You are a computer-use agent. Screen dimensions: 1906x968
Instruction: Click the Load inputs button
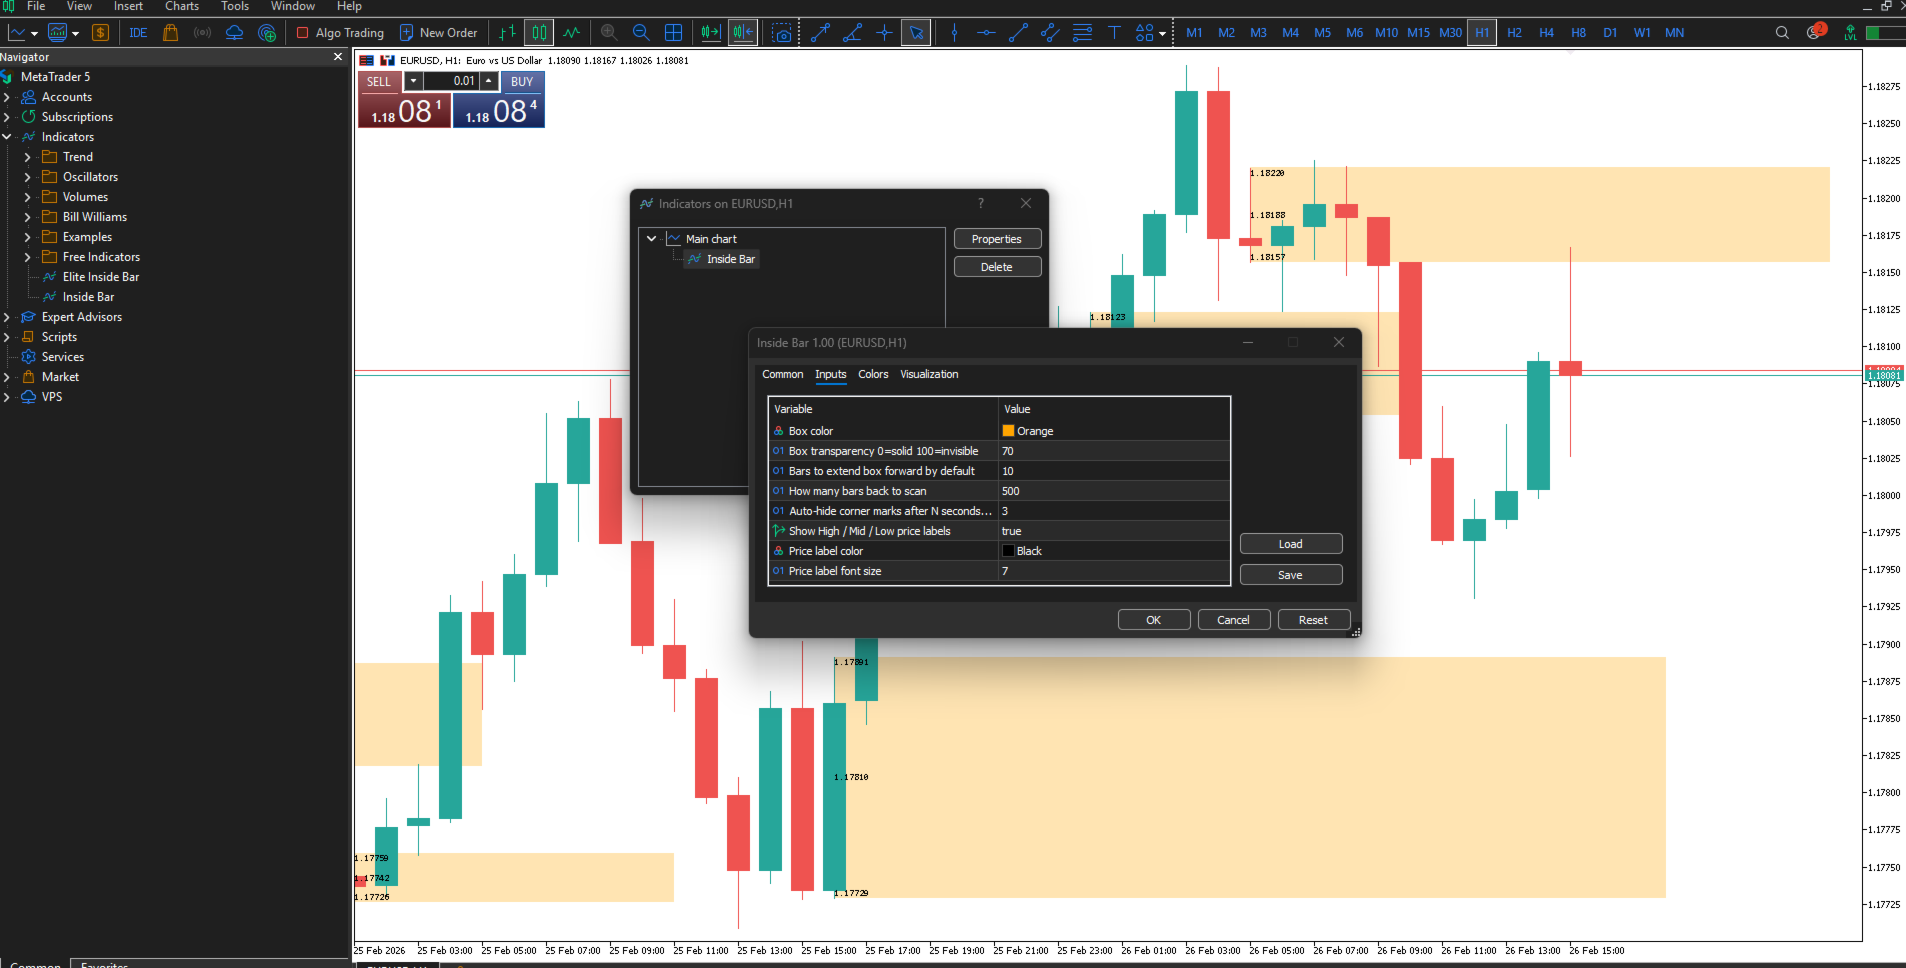click(1291, 544)
